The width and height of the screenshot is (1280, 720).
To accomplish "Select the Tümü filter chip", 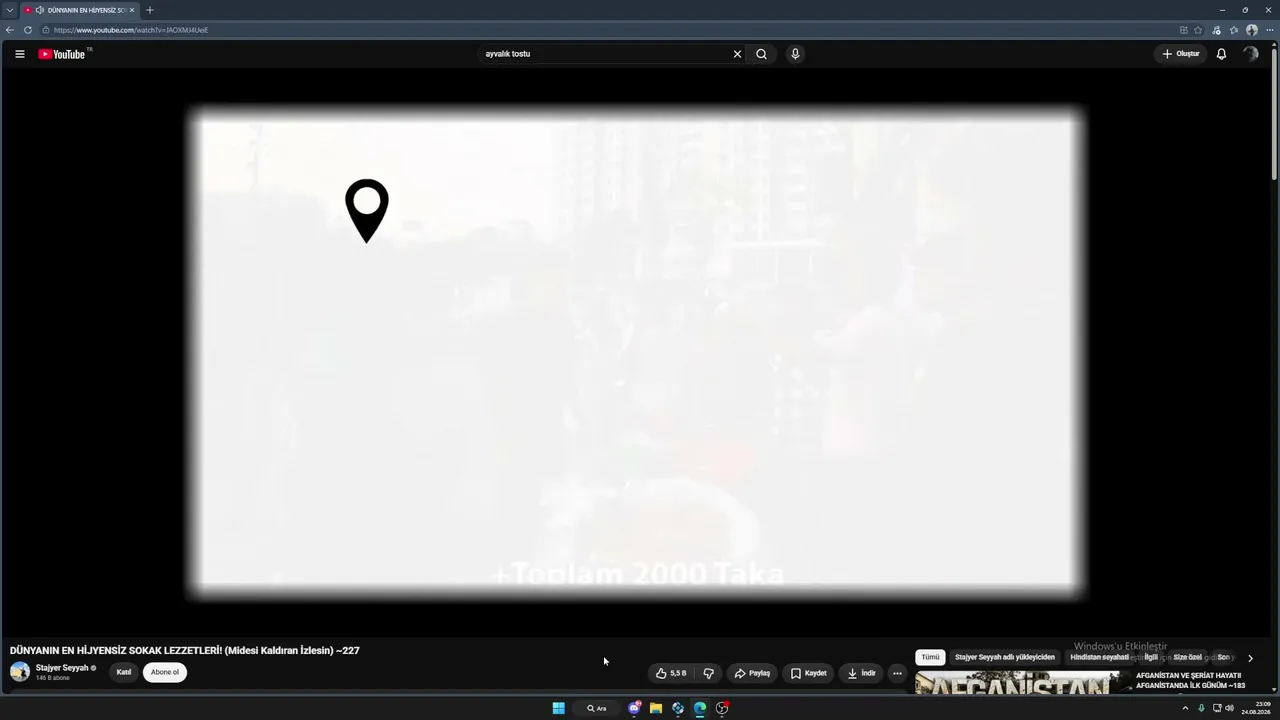I will [930, 657].
